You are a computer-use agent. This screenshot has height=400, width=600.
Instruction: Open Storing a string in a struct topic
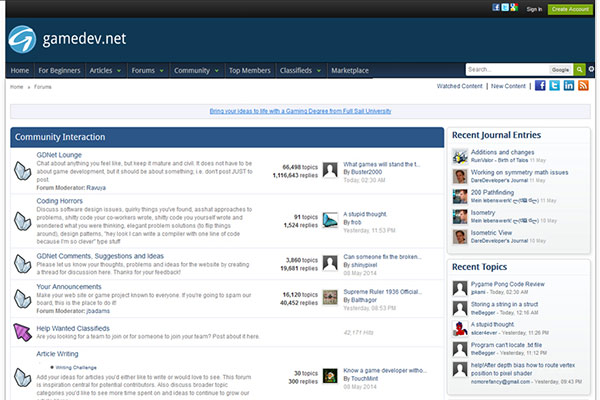point(504,304)
